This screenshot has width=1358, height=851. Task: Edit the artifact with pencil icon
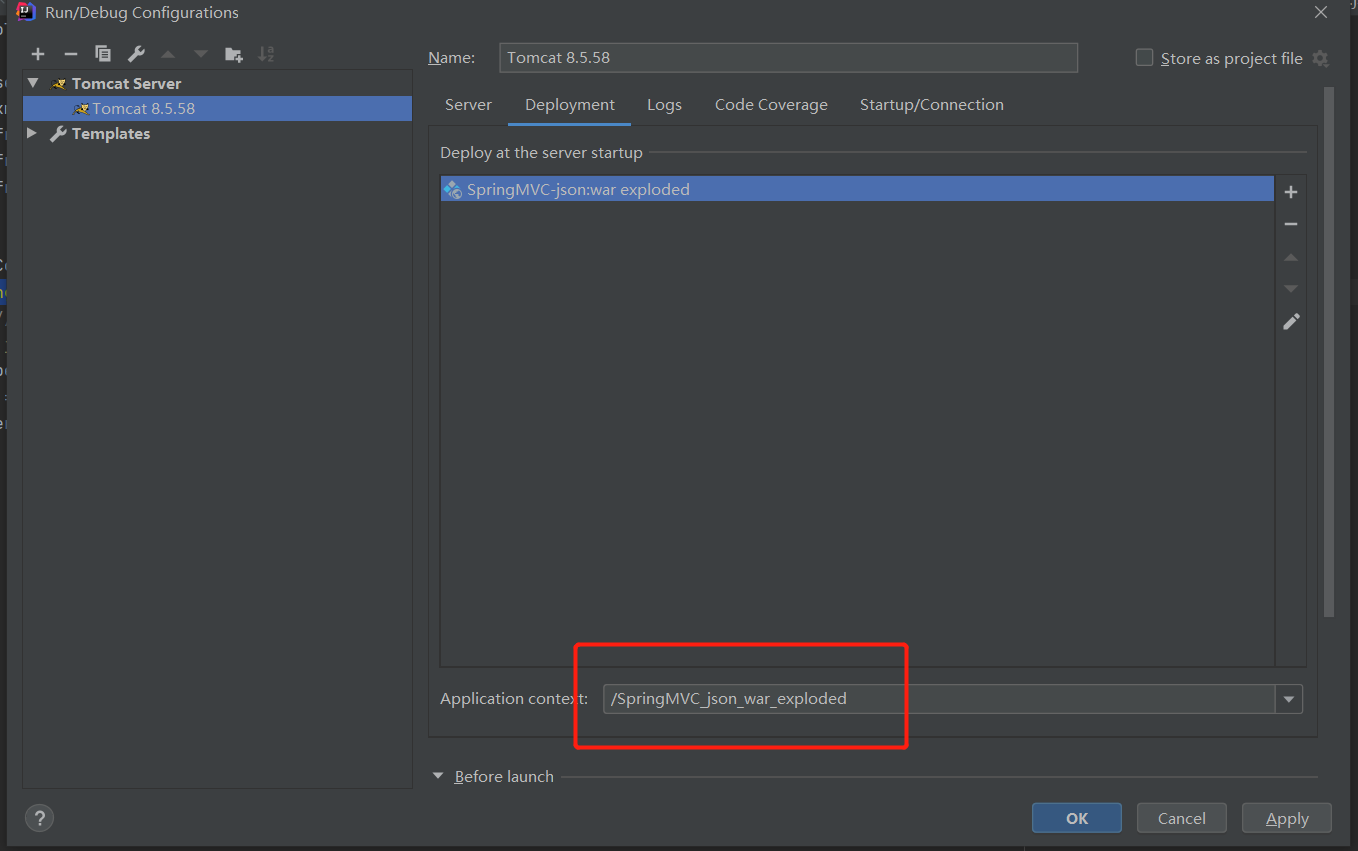[x=1291, y=322]
